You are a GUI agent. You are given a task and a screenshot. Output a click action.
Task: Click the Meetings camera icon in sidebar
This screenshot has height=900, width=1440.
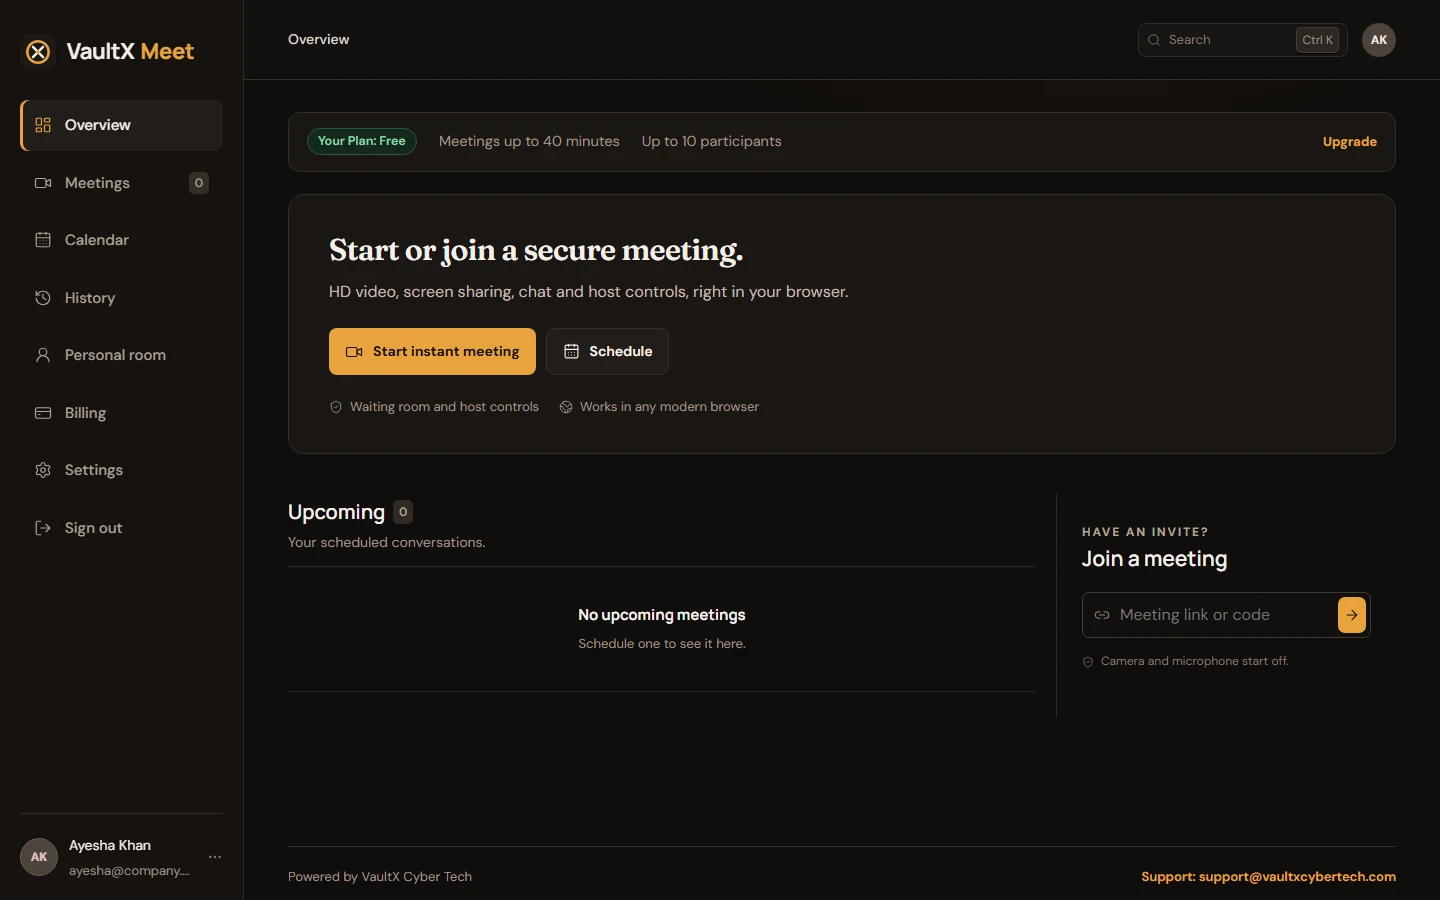coord(43,183)
